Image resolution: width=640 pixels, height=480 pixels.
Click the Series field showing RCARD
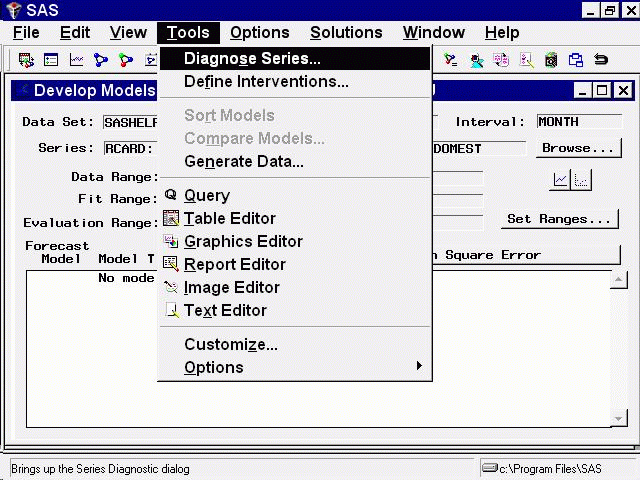[x=131, y=148]
